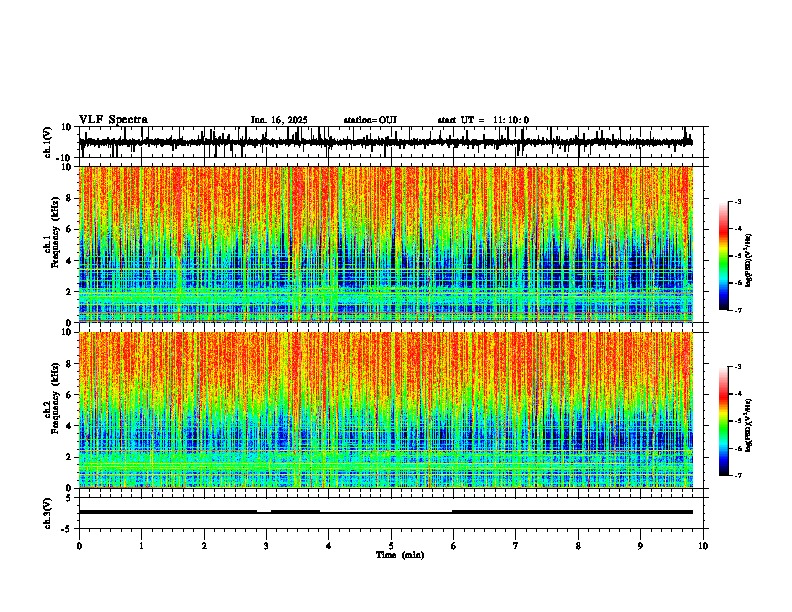
Task: Click inside the ch.1 spectrogram plot
Action: pos(386,244)
